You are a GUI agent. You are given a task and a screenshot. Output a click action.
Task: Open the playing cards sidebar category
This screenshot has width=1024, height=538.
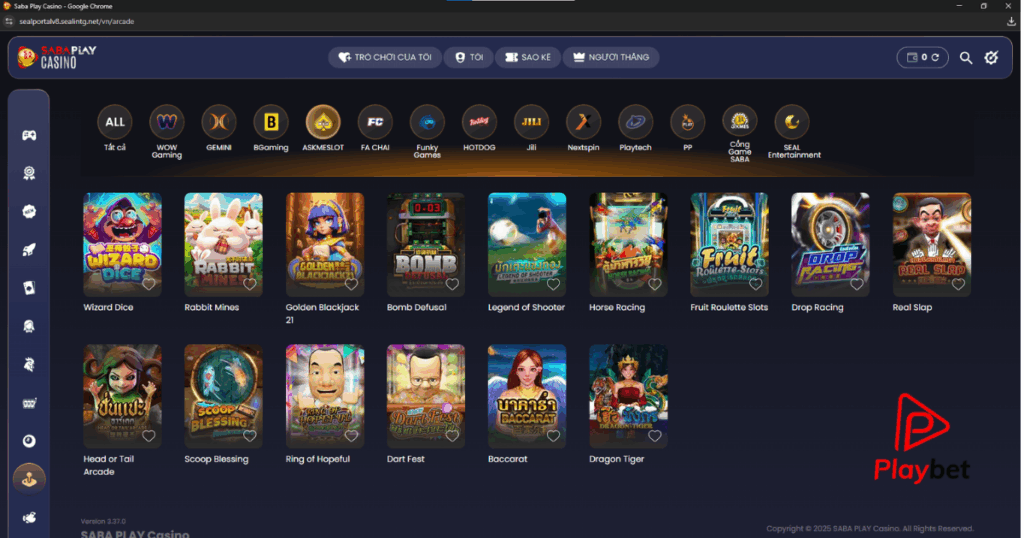tap(29, 288)
